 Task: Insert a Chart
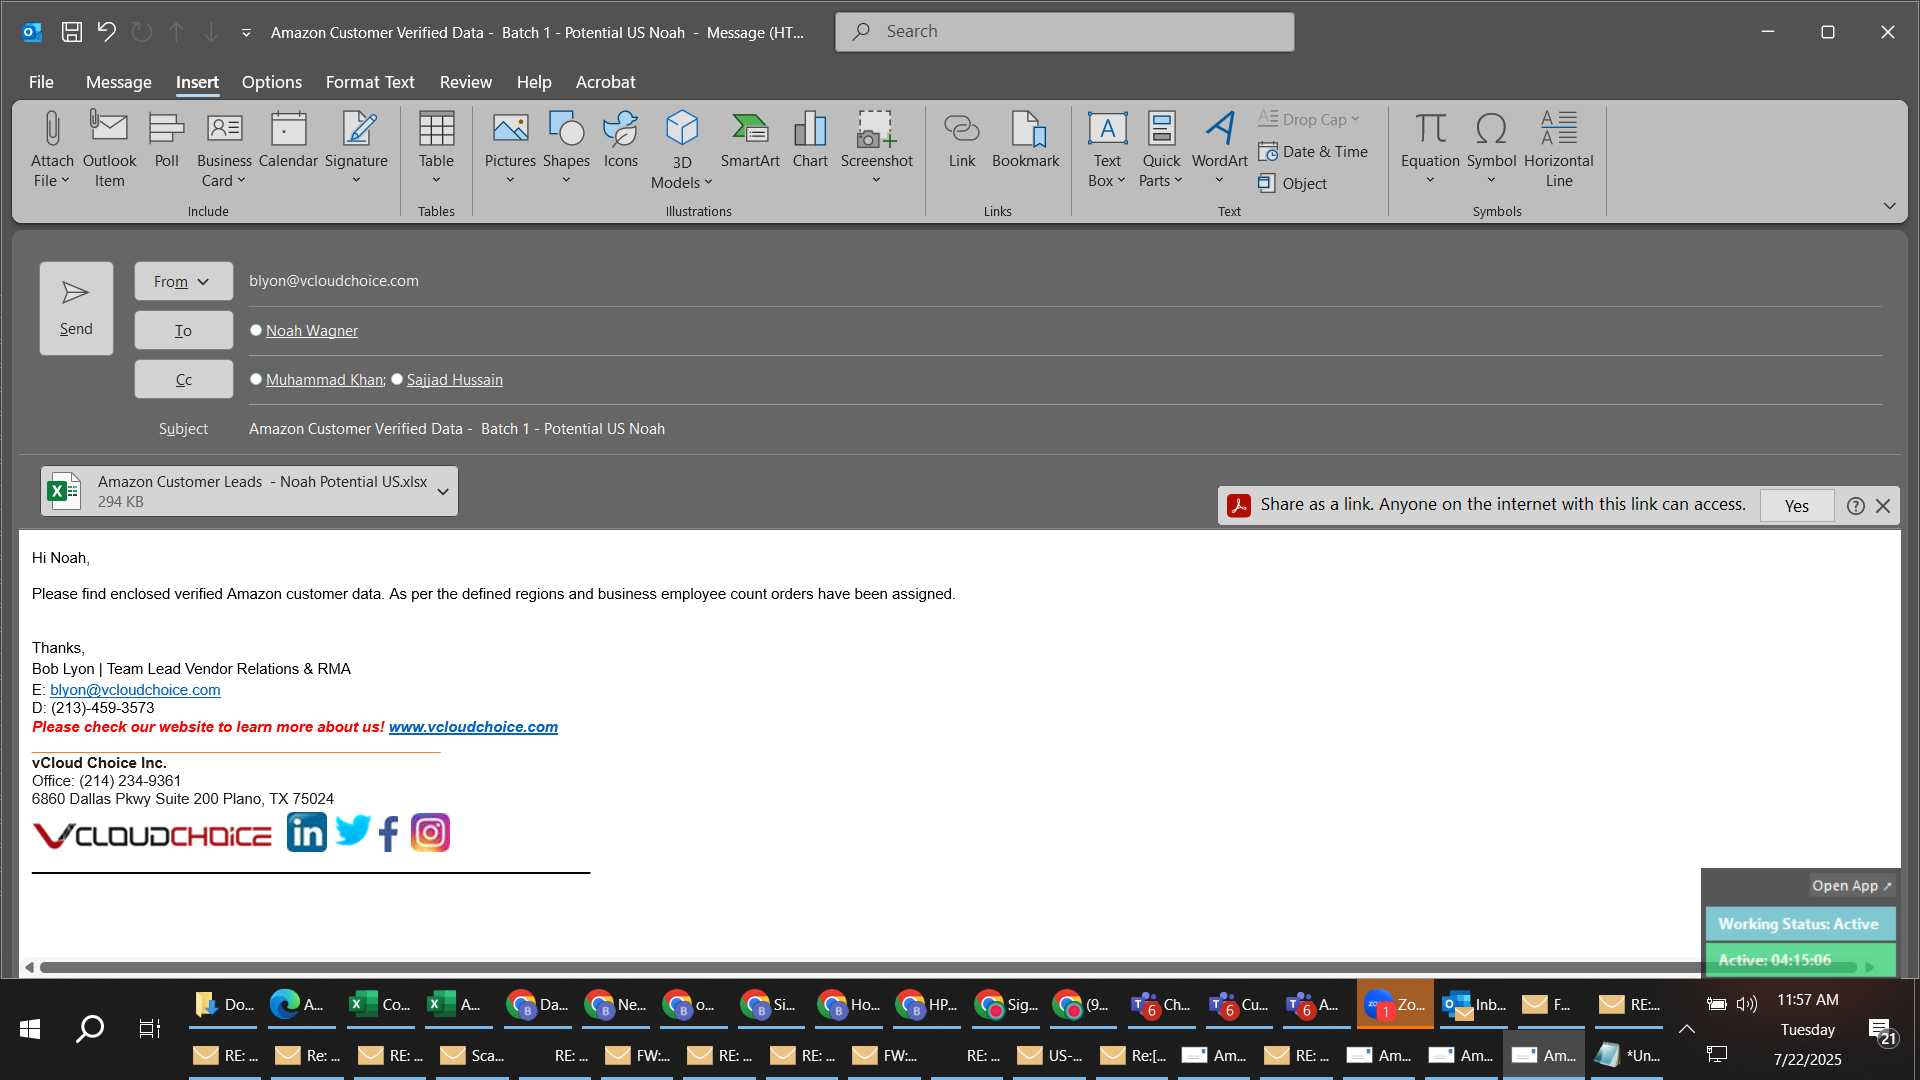pos(810,140)
